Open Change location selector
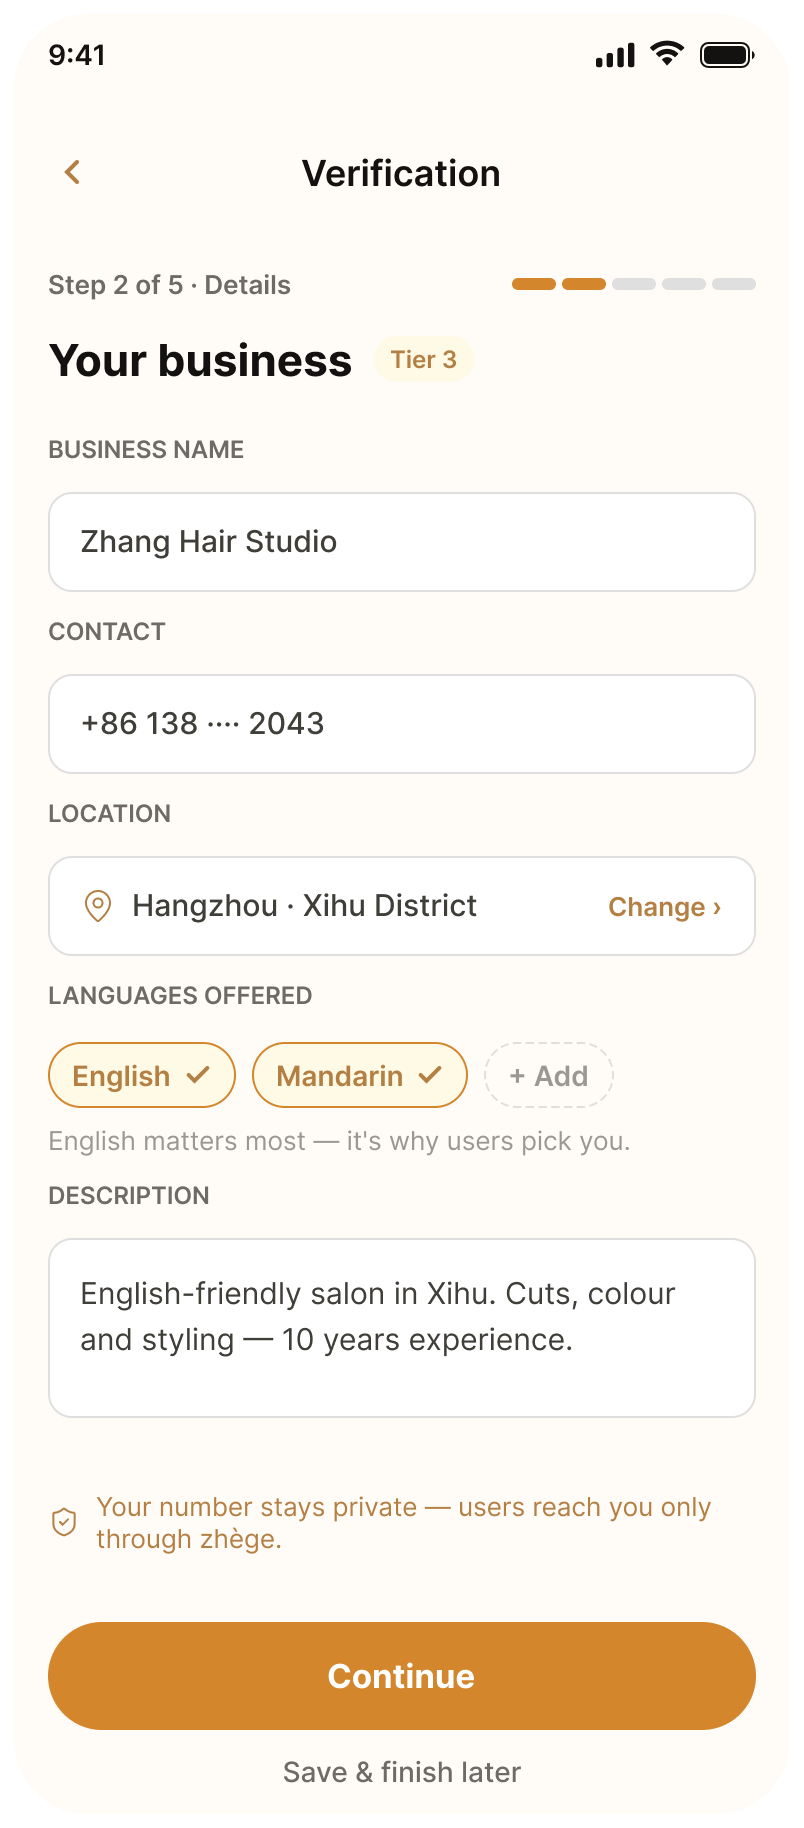 pos(665,907)
